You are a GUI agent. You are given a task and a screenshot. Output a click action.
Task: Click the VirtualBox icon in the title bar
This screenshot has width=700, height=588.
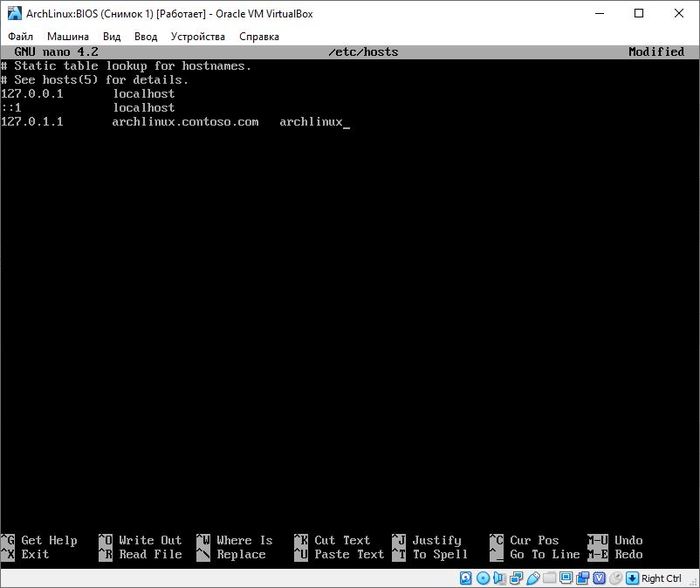click(14, 13)
